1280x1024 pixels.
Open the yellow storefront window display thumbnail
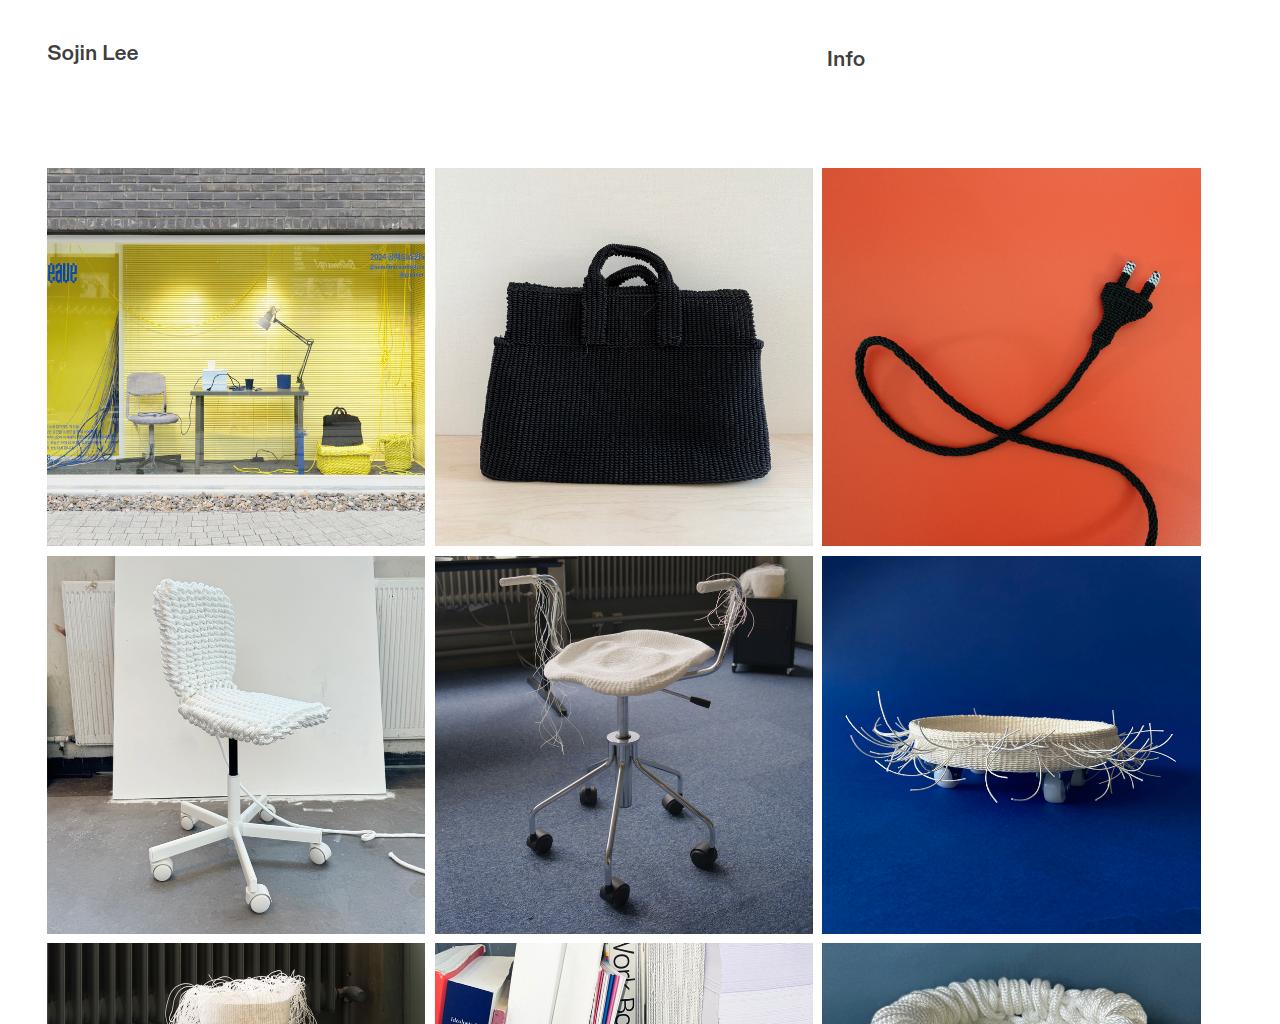click(x=236, y=357)
